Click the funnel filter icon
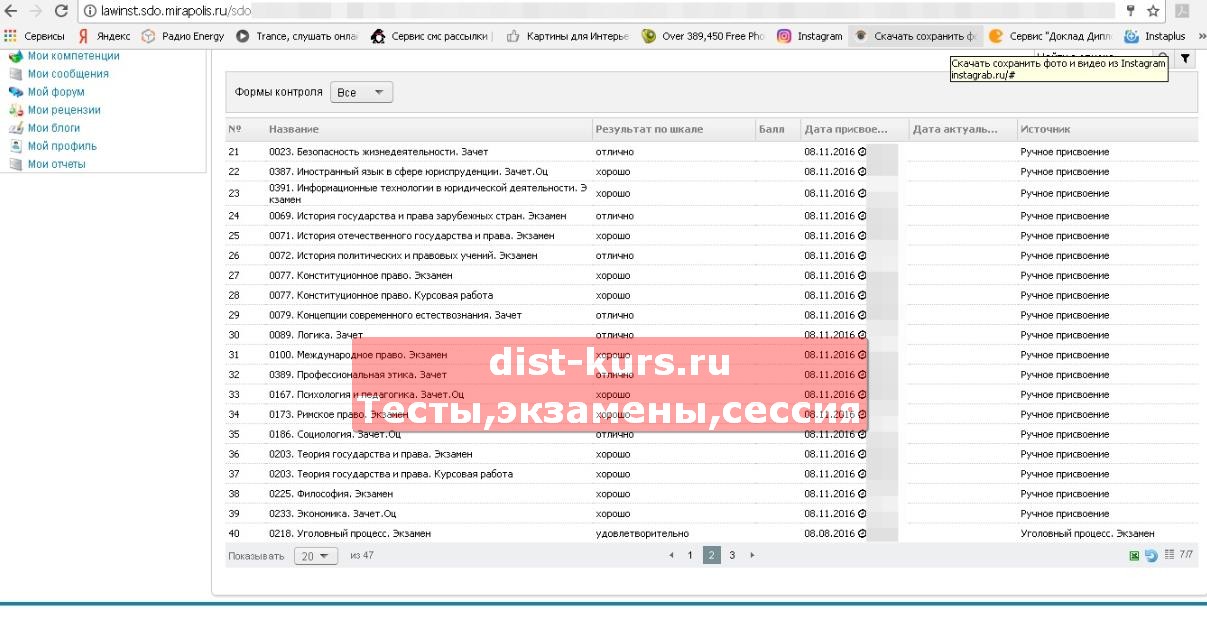1207x617 pixels. tap(1185, 59)
